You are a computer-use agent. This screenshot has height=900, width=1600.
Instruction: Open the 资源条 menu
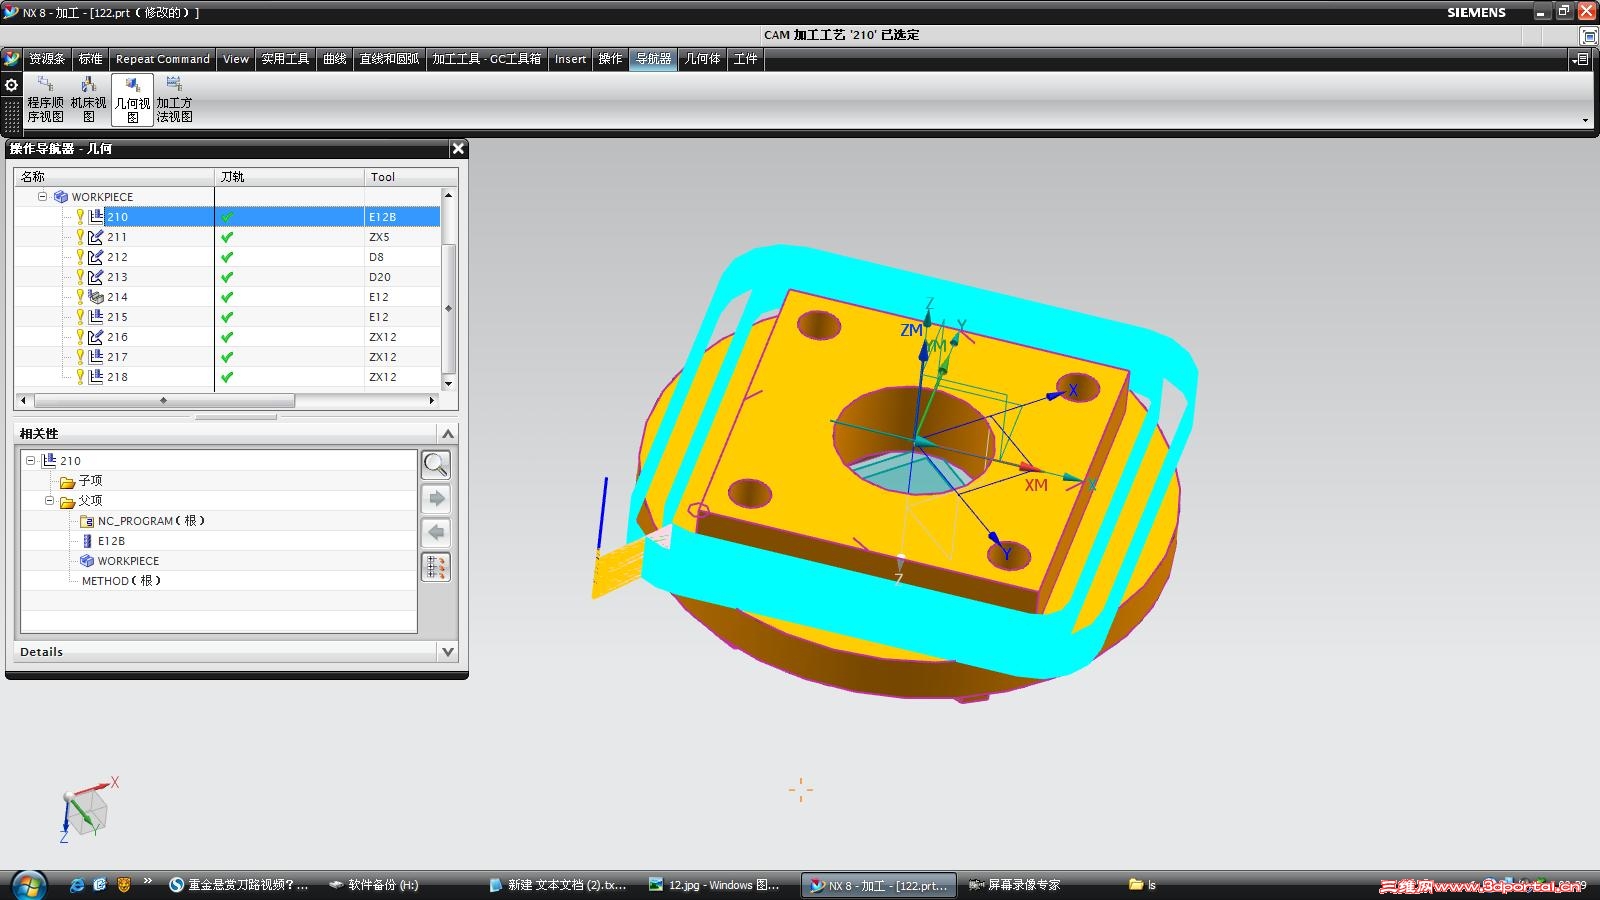click(46, 59)
